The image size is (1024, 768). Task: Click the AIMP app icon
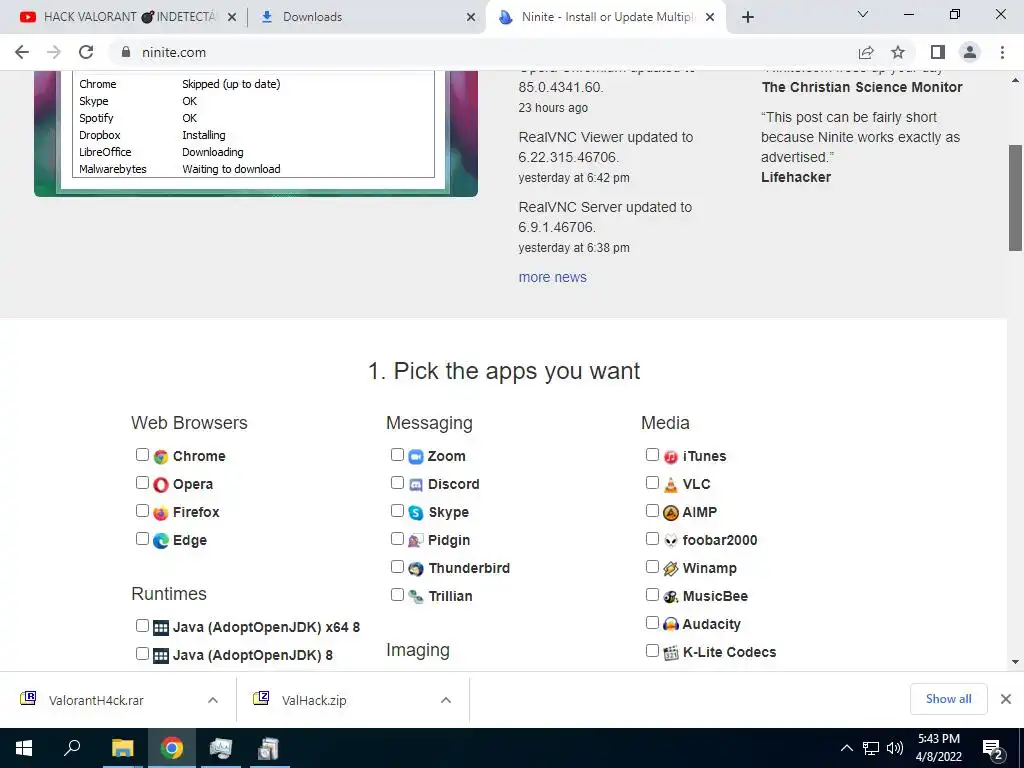(x=671, y=513)
